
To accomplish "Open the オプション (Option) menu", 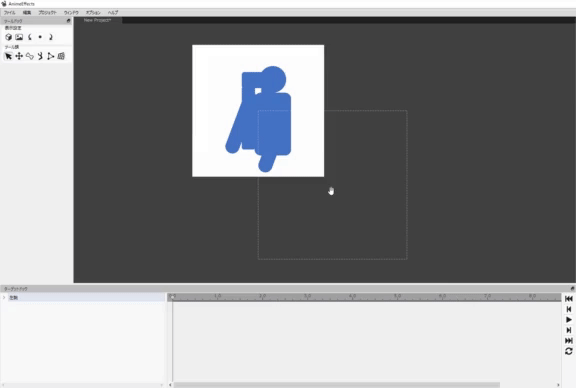I will pos(93,12).
